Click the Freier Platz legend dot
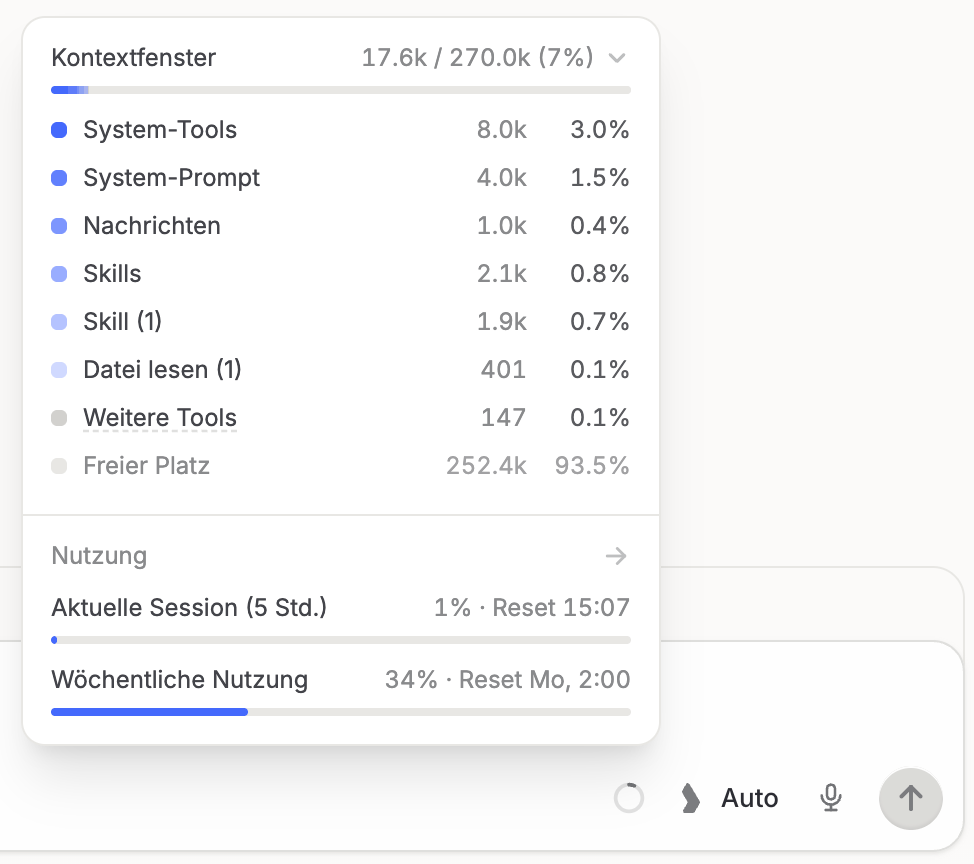The width and height of the screenshot is (974, 864). [x=59, y=466]
